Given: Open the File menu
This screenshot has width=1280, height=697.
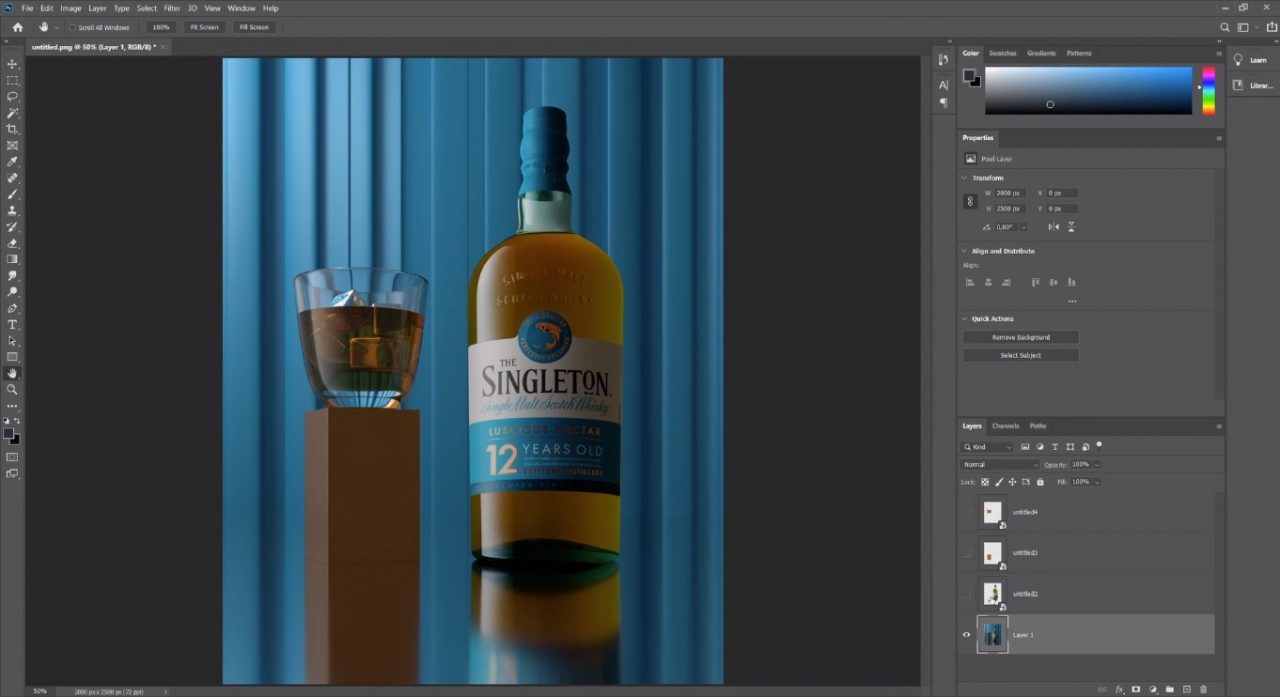Looking at the screenshot, I should pos(27,8).
